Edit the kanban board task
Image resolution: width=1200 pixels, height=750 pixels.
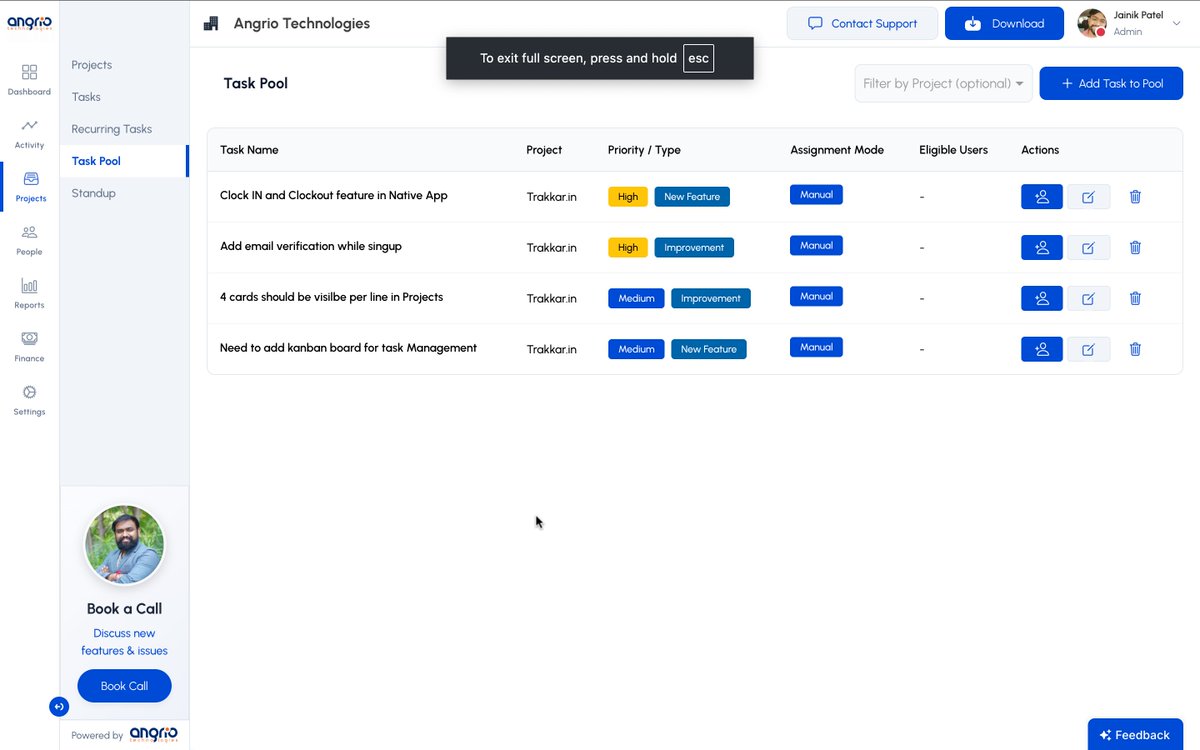click(x=1088, y=349)
